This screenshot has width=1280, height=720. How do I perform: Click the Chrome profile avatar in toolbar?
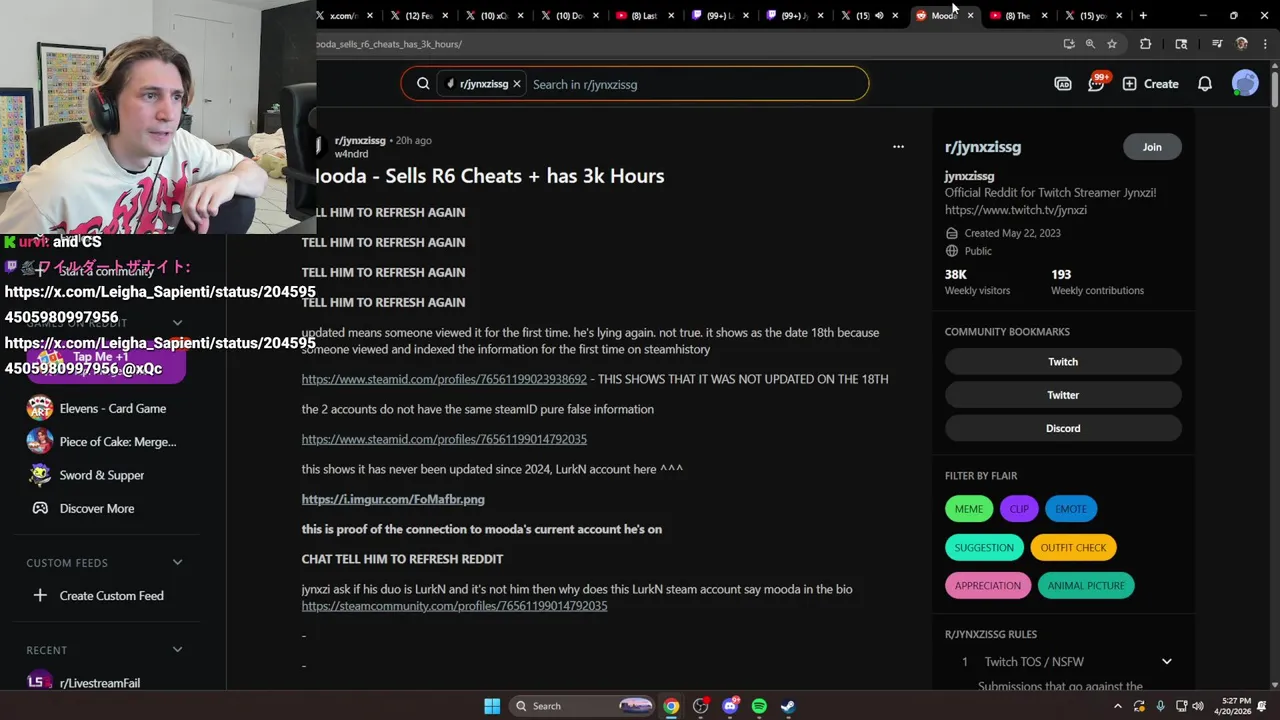(1242, 44)
